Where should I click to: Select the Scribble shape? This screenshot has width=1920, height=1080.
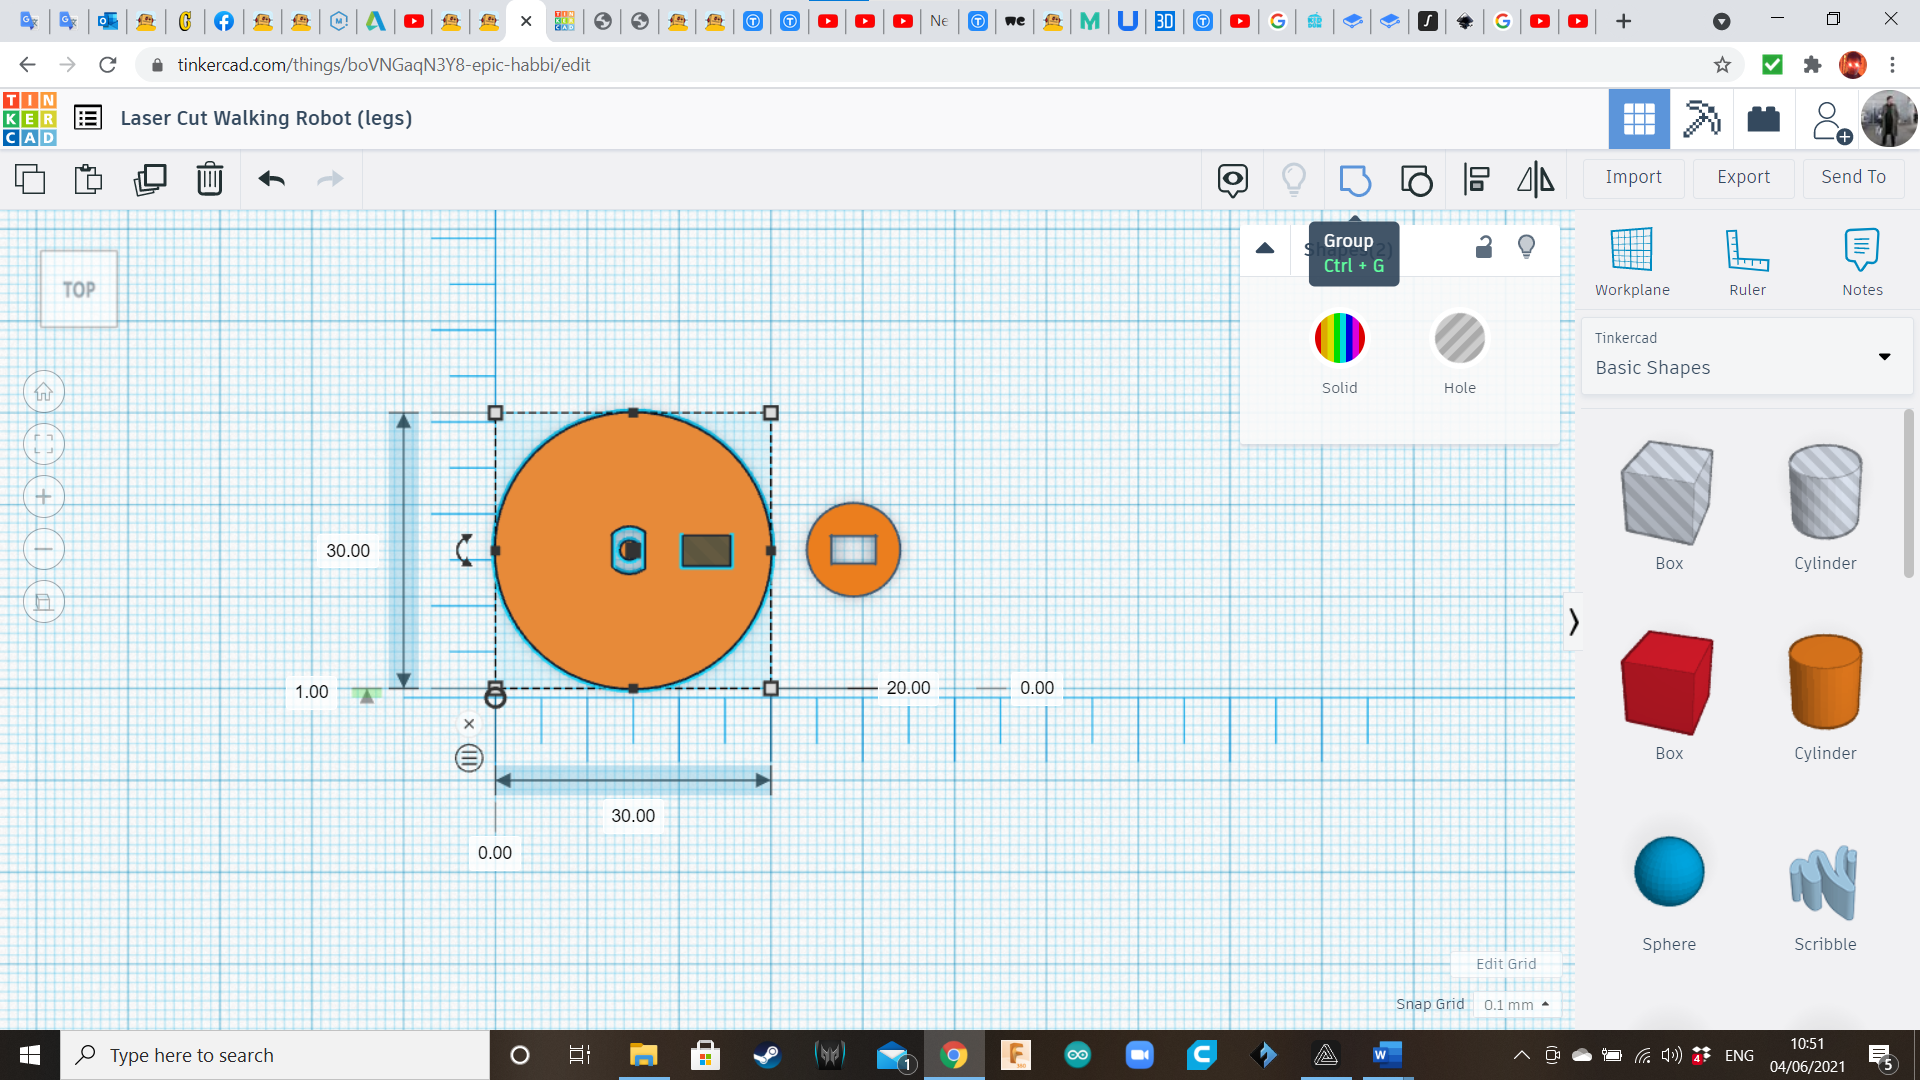(1824, 885)
